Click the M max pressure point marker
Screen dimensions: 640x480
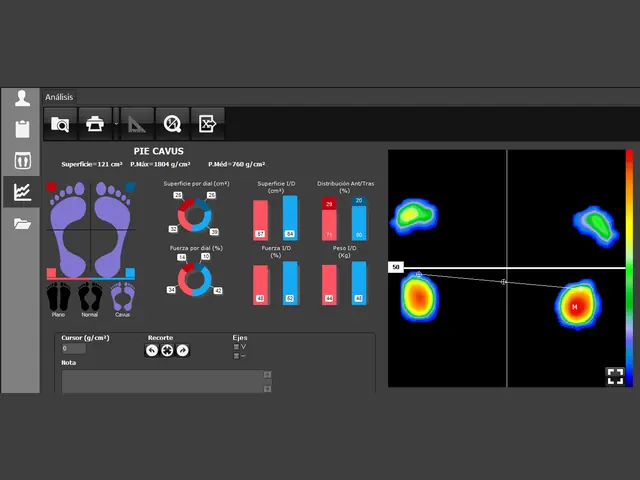[575, 307]
